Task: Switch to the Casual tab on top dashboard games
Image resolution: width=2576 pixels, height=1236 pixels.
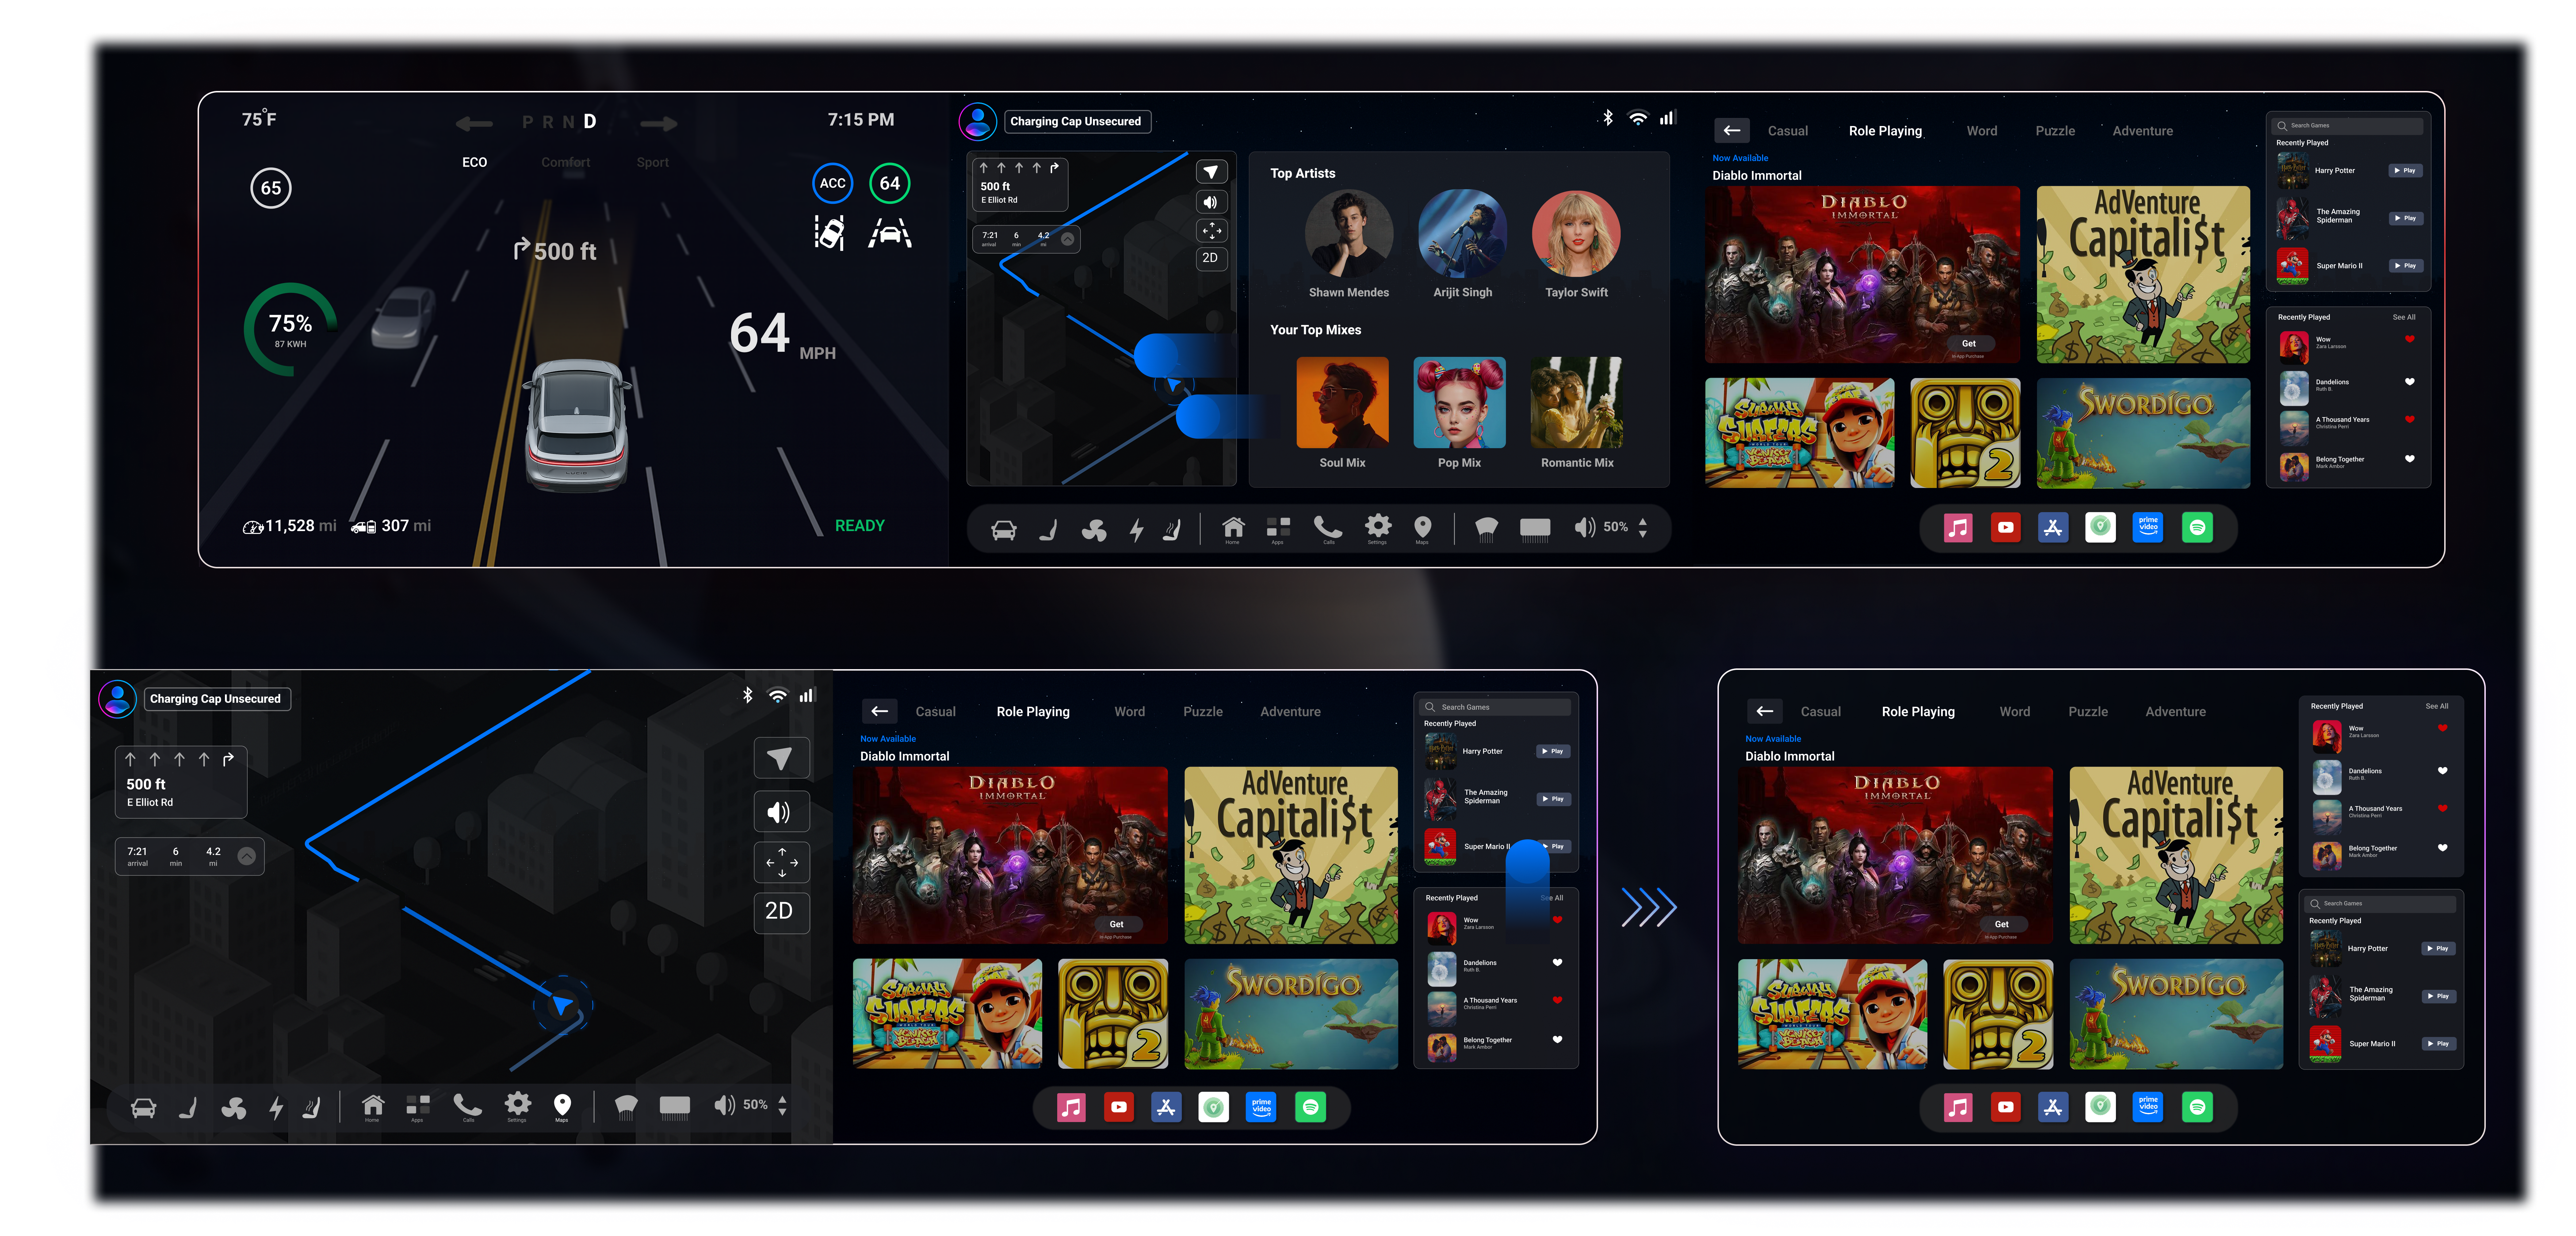Action: click(1788, 131)
